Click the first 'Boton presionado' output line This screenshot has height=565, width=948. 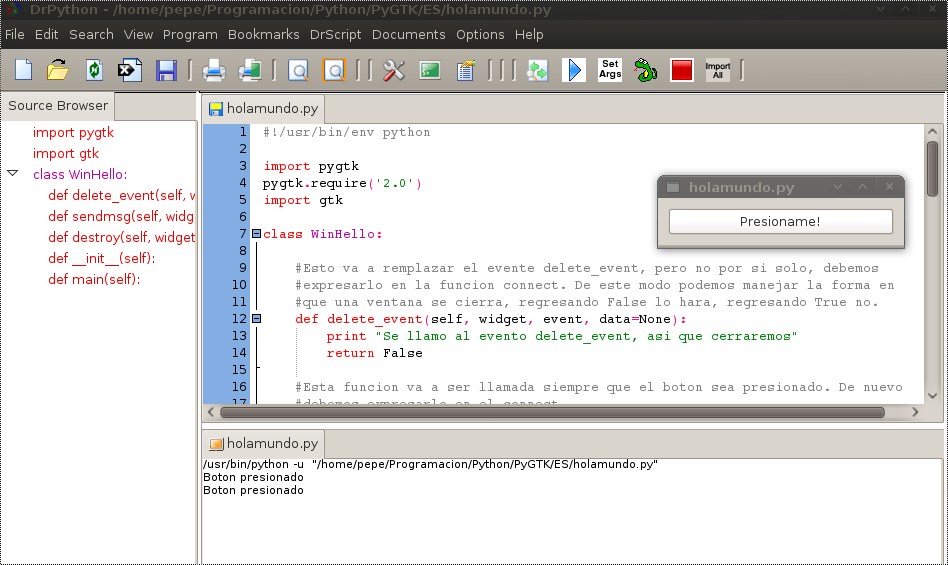click(x=253, y=477)
